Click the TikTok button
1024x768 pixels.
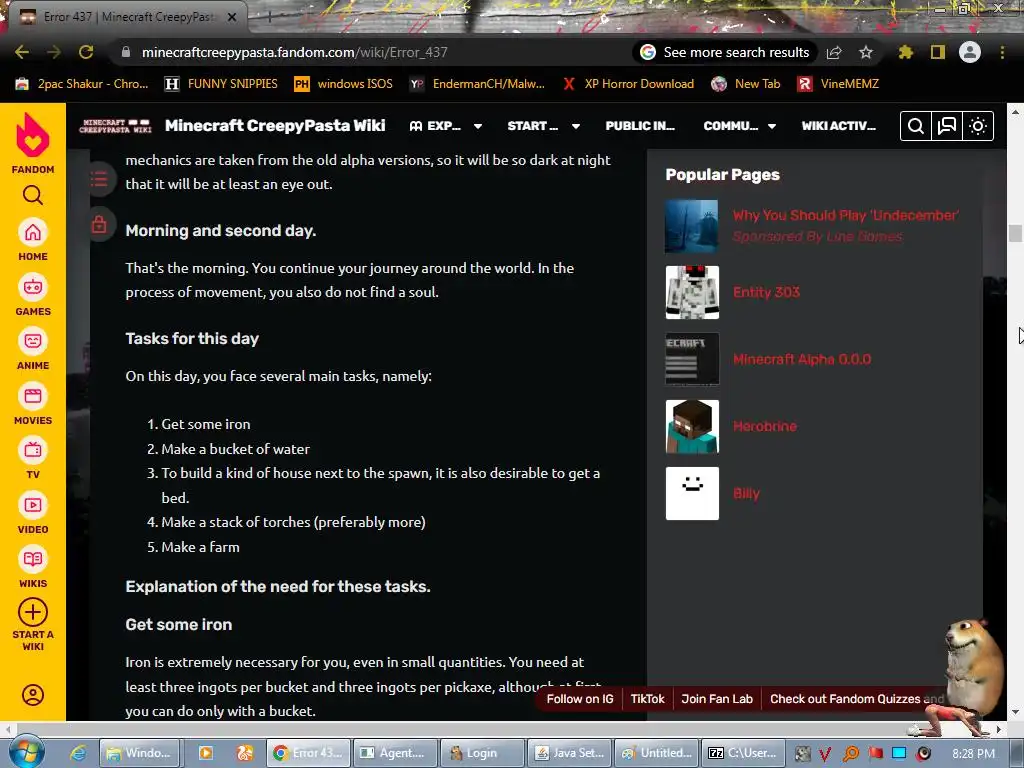[x=647, y=699]
